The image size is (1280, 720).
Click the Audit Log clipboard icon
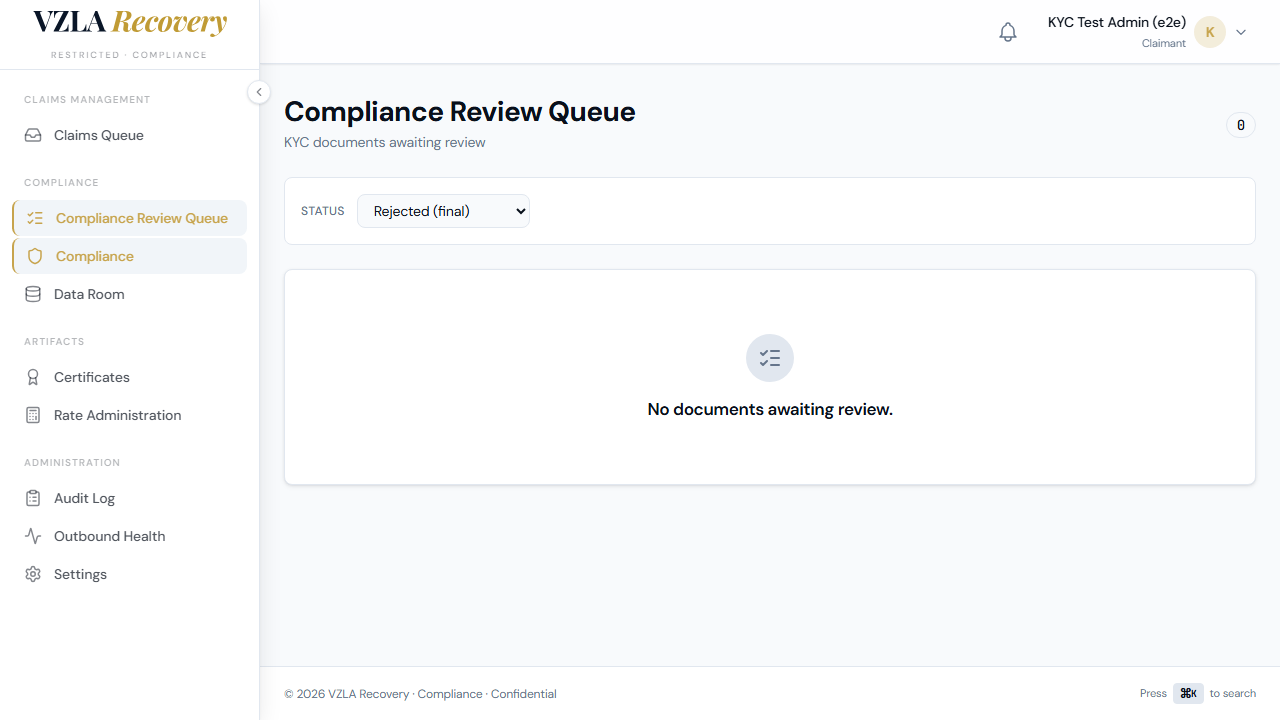pos(33,498)
